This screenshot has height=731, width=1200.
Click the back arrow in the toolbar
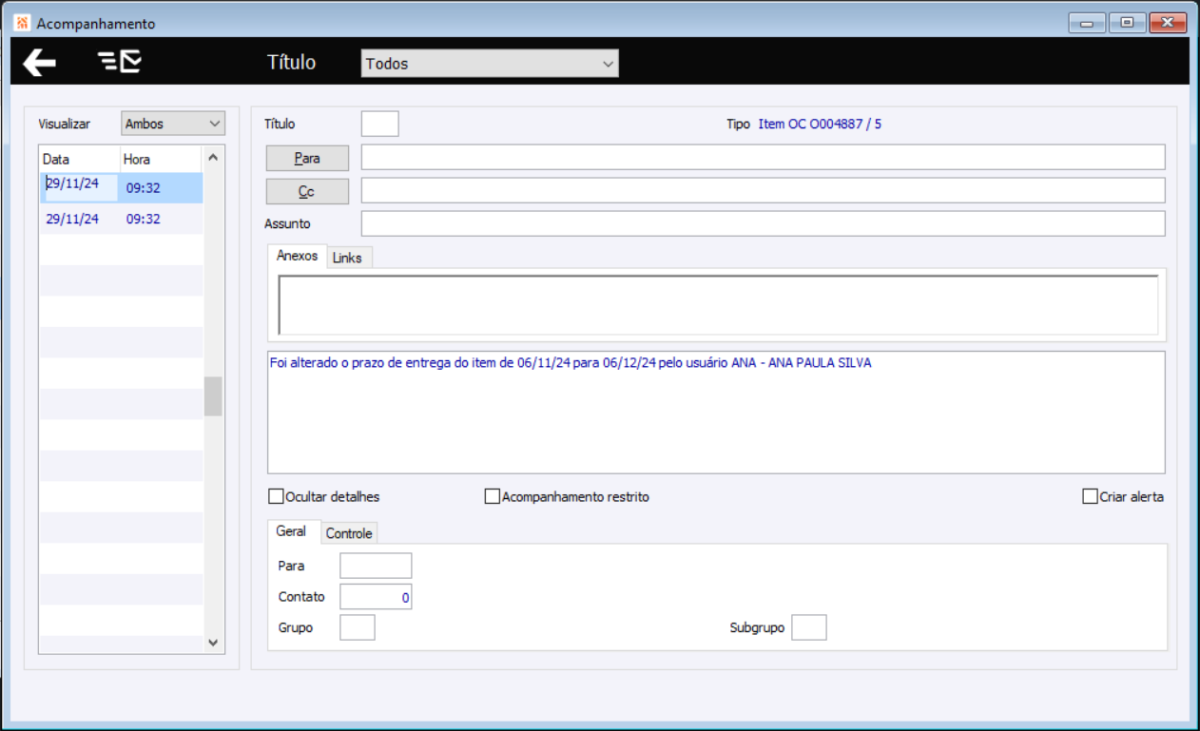(37, 62)
